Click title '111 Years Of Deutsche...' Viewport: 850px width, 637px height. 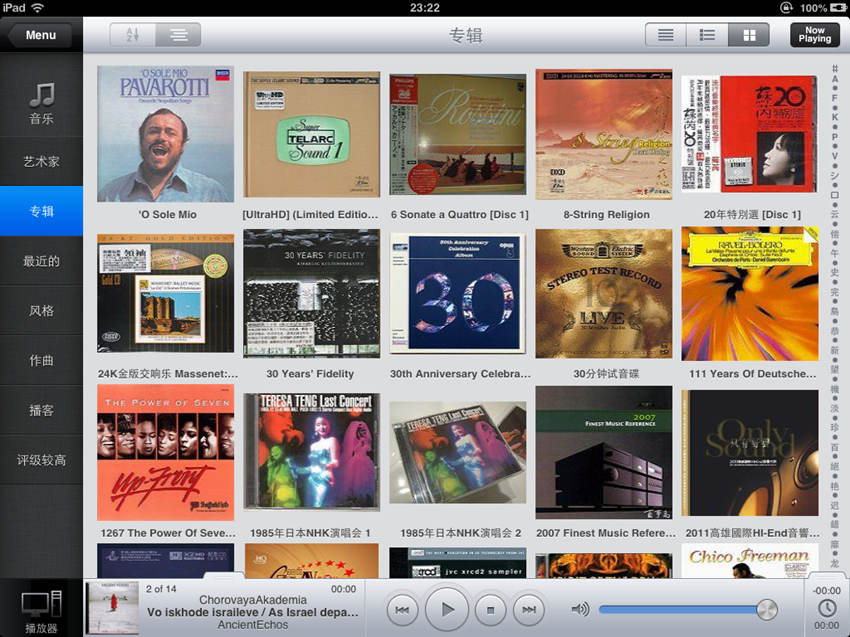click(752, 374)
